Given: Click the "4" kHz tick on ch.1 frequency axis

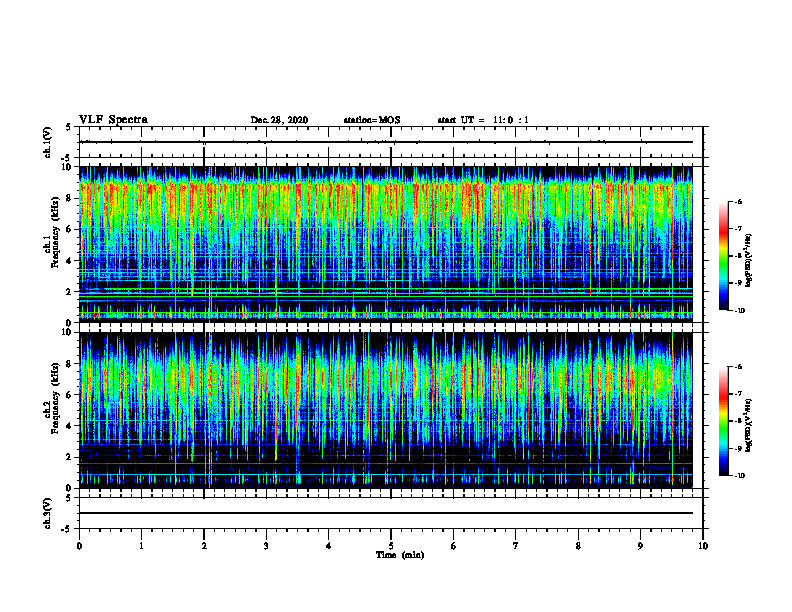Looking at the screenshot, I should click(70, 261).
